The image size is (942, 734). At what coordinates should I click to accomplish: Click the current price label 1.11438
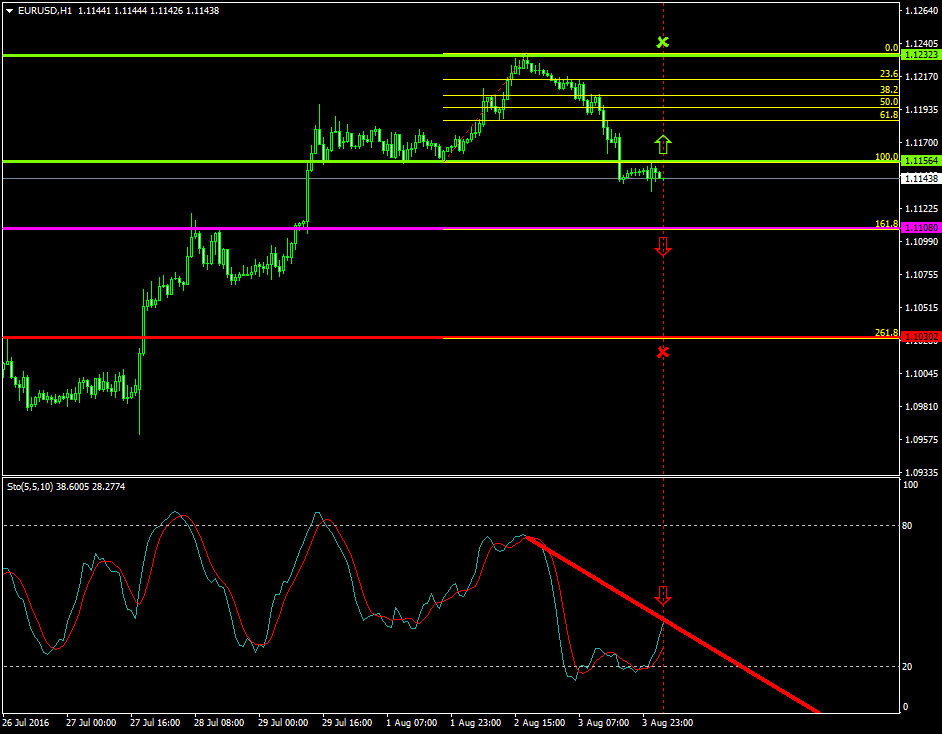click(x=920, y=178)
